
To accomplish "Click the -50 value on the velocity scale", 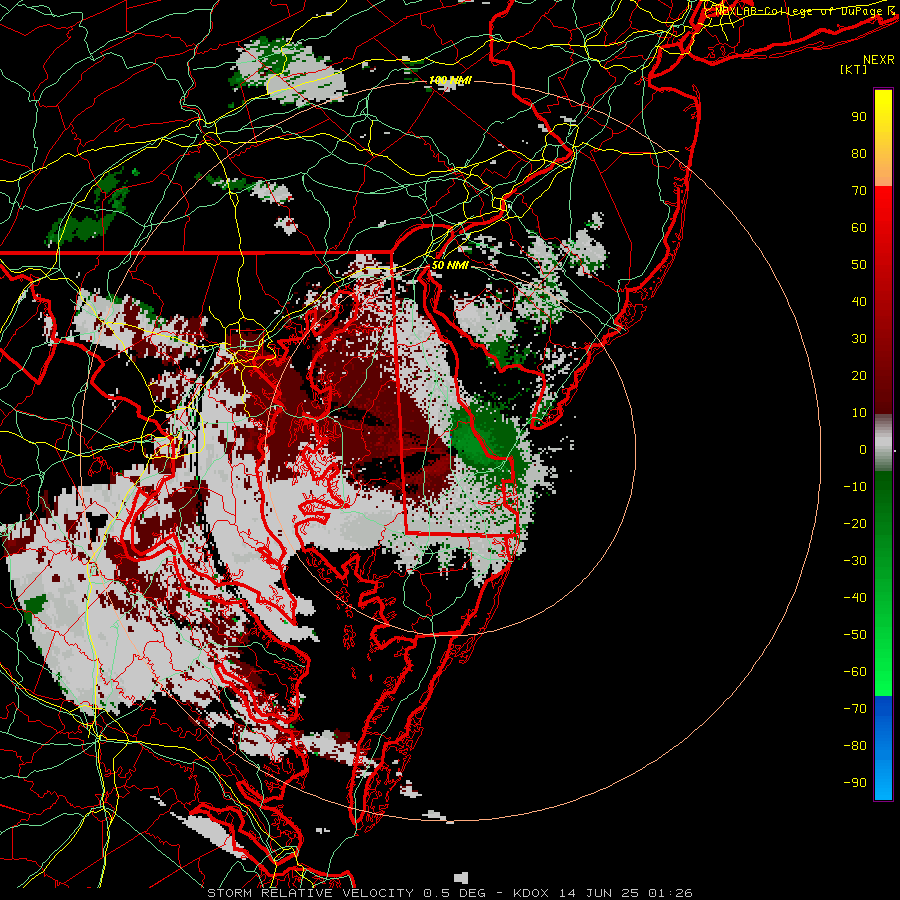I will pyautogui.click(x=855, y=635).
